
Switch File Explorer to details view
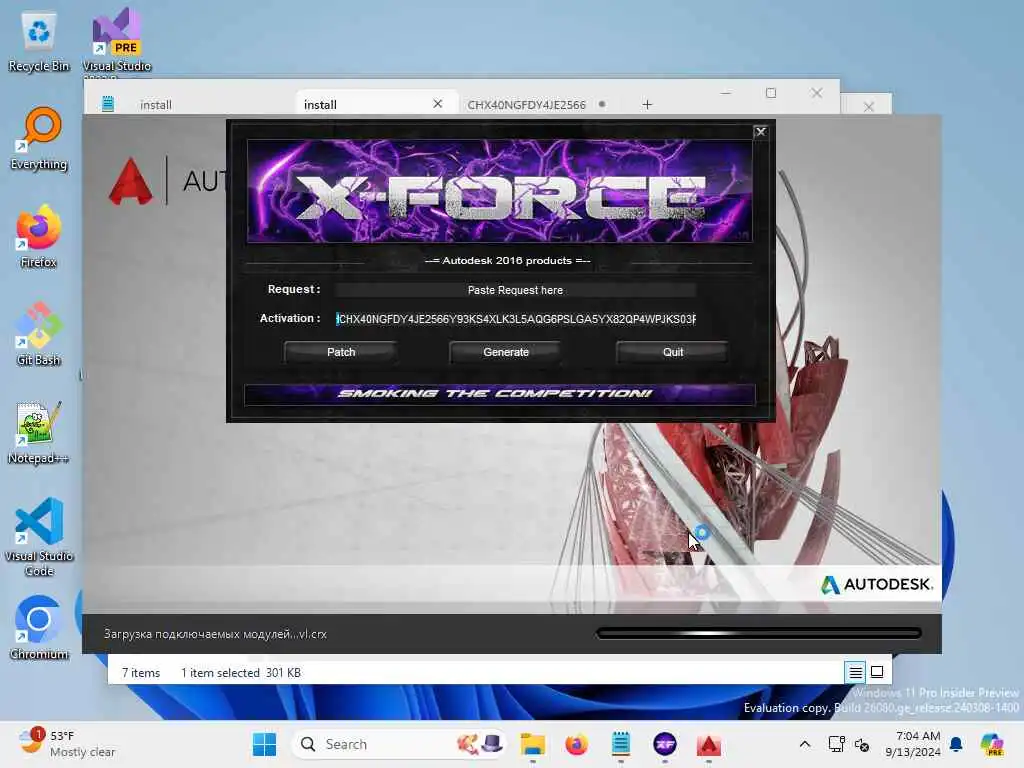coord(855,672)
